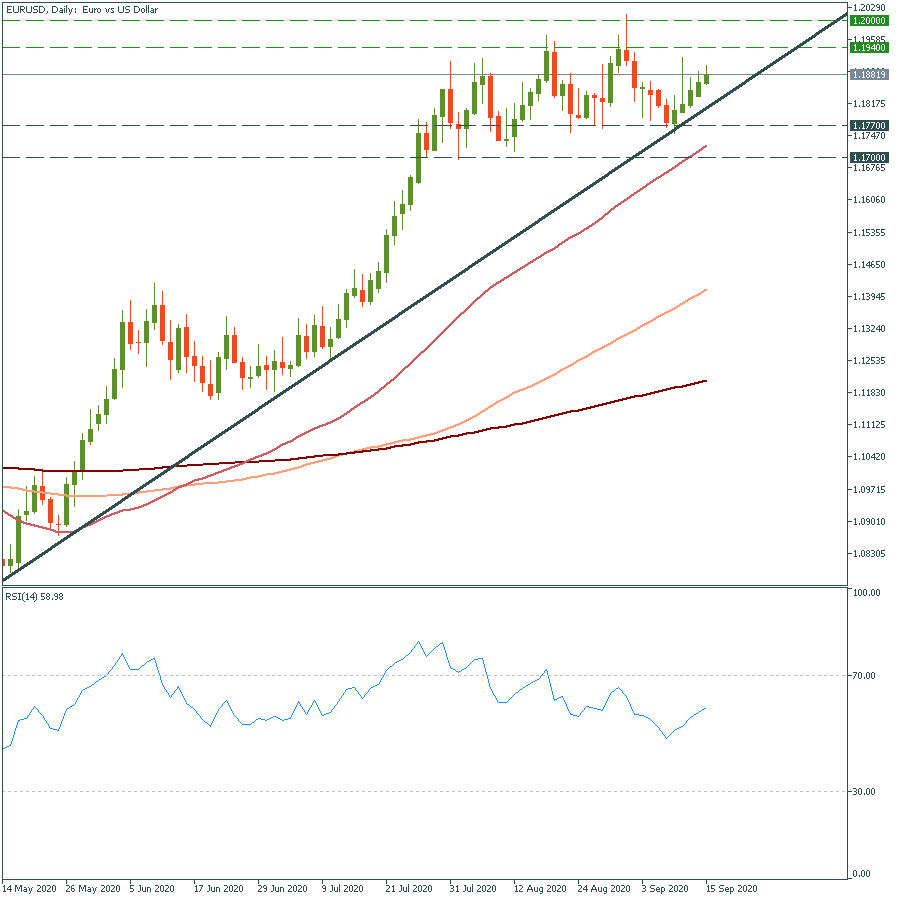Click the 15 Sep 2020 date label

click(731, 888)
